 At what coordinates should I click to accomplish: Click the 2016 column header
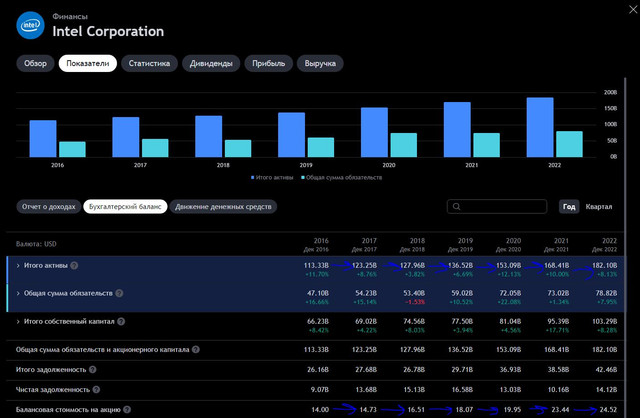[316, 245]
